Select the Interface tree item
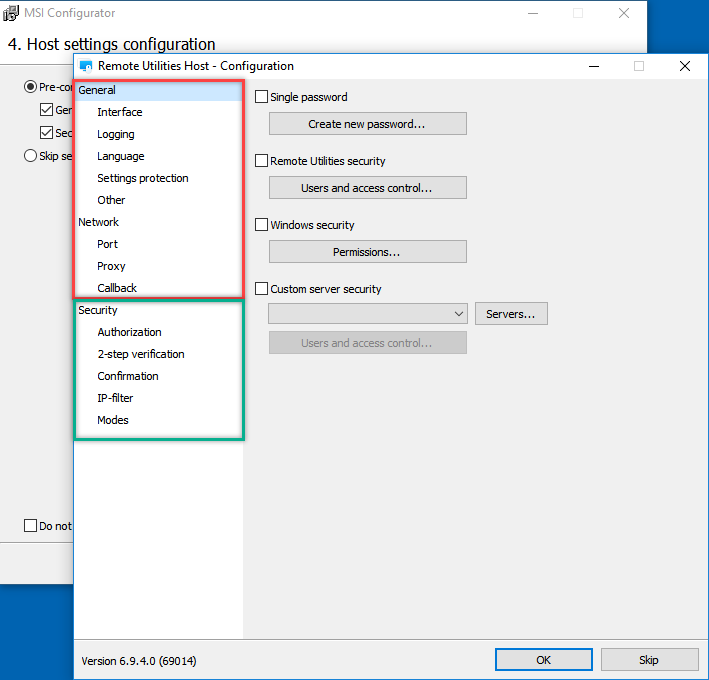The height and width of the screenshot is (680, 709). tap(120, 112)
